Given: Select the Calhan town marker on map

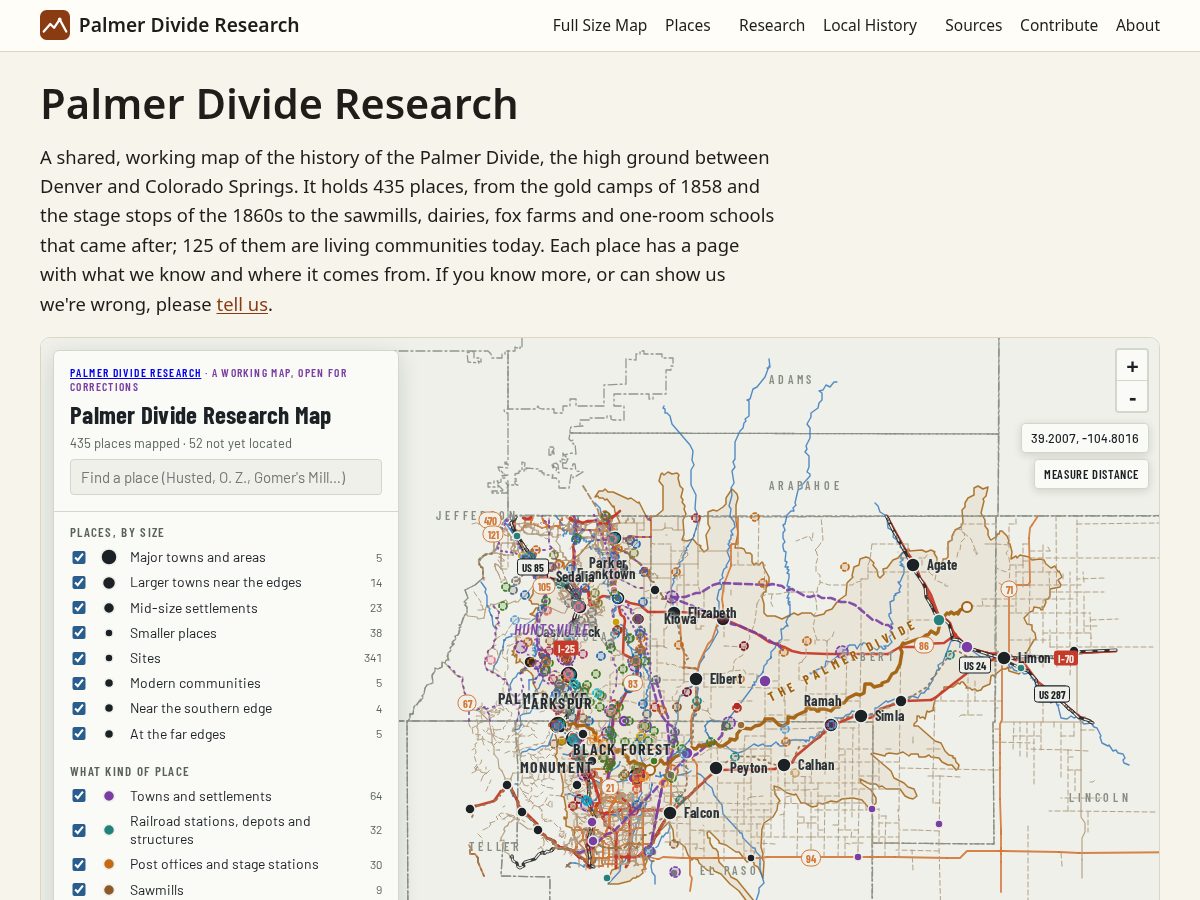Looking at the screenshot, I should pyautogui.click(x=784, y=765).
